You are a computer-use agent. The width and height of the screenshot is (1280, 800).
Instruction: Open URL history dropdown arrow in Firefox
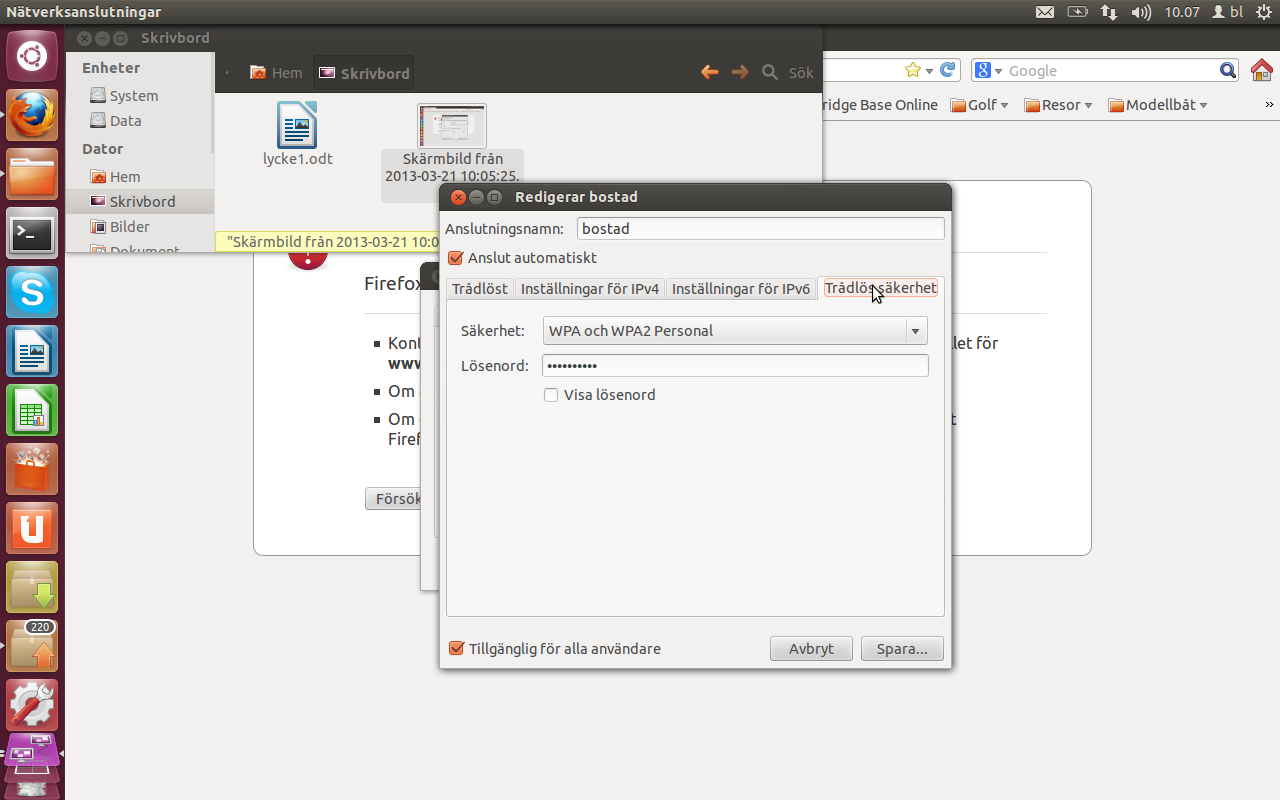[930, 71]
